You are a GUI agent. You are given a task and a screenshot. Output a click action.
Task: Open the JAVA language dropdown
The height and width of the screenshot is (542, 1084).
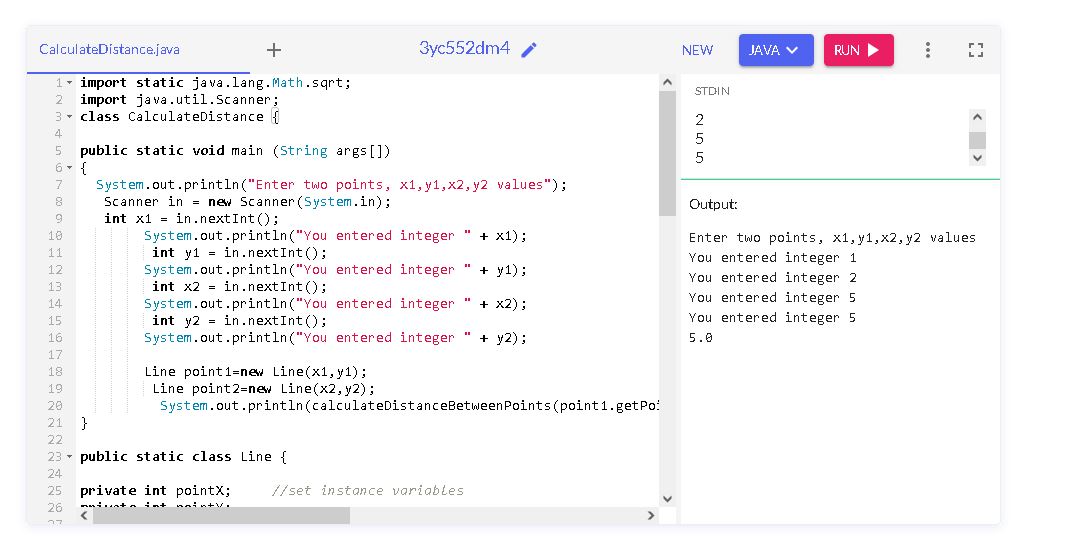775,50
